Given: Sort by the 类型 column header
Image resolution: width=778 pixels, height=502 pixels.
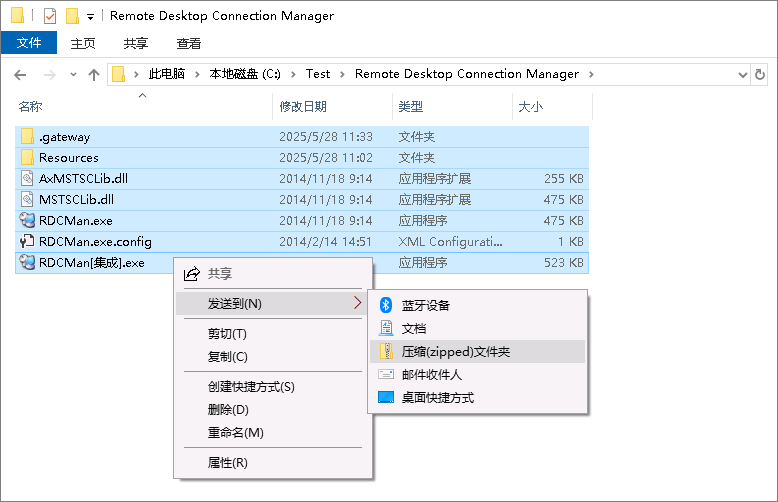Looking at the screenshot, I should tap(453, 106).
